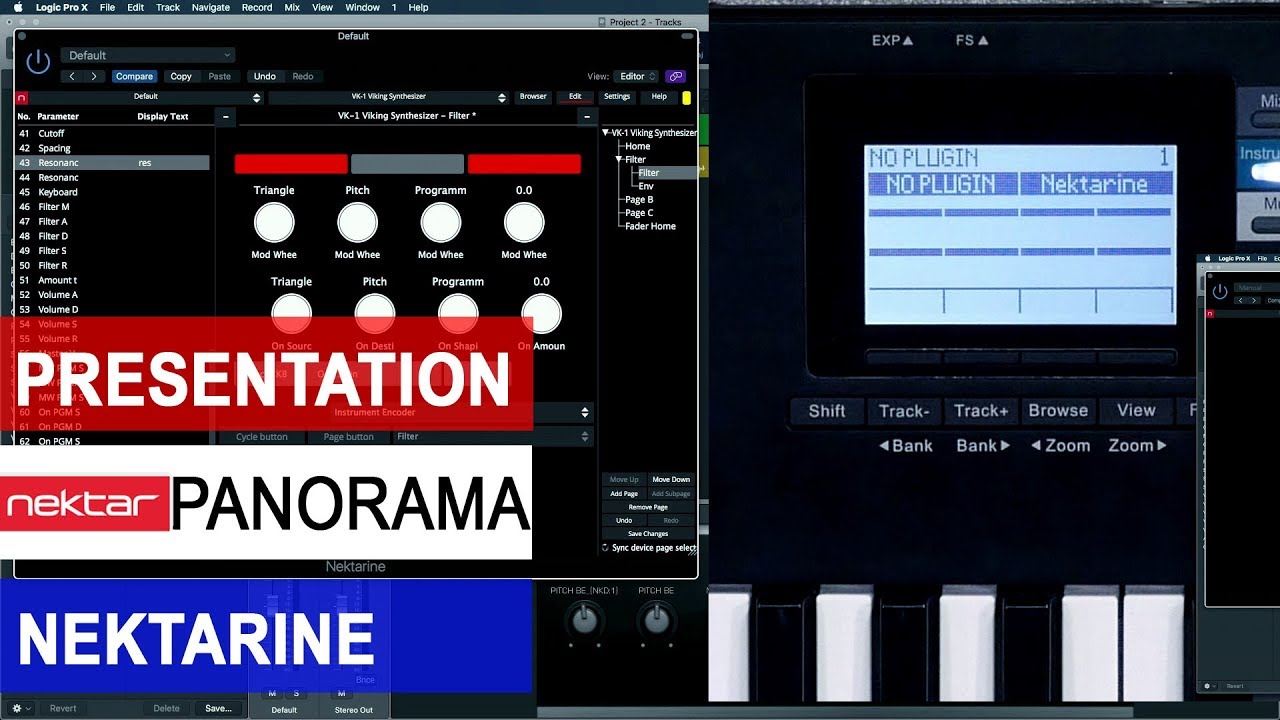Open the View Editor dropdown

tap(638, 76)
